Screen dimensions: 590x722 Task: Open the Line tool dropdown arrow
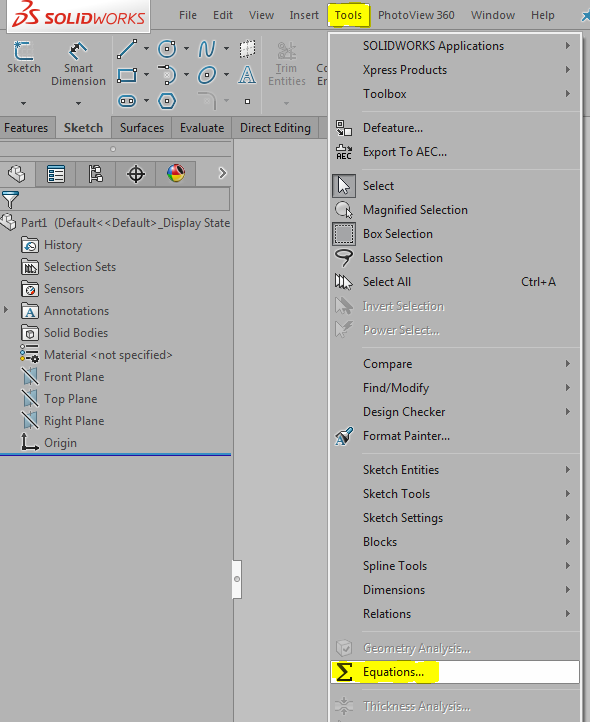pos(146,48)
